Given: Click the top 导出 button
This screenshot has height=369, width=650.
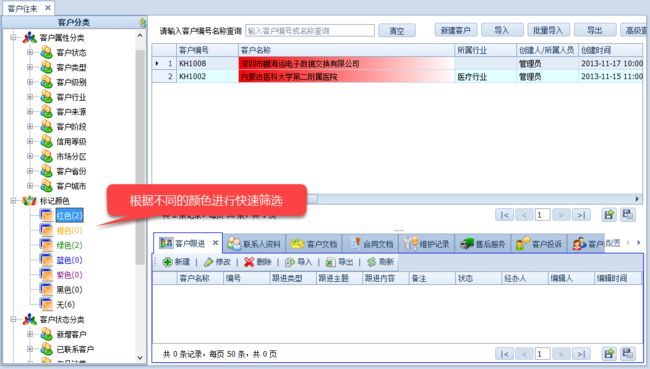Looking at the screenshot, I should [x=595, y=30].
